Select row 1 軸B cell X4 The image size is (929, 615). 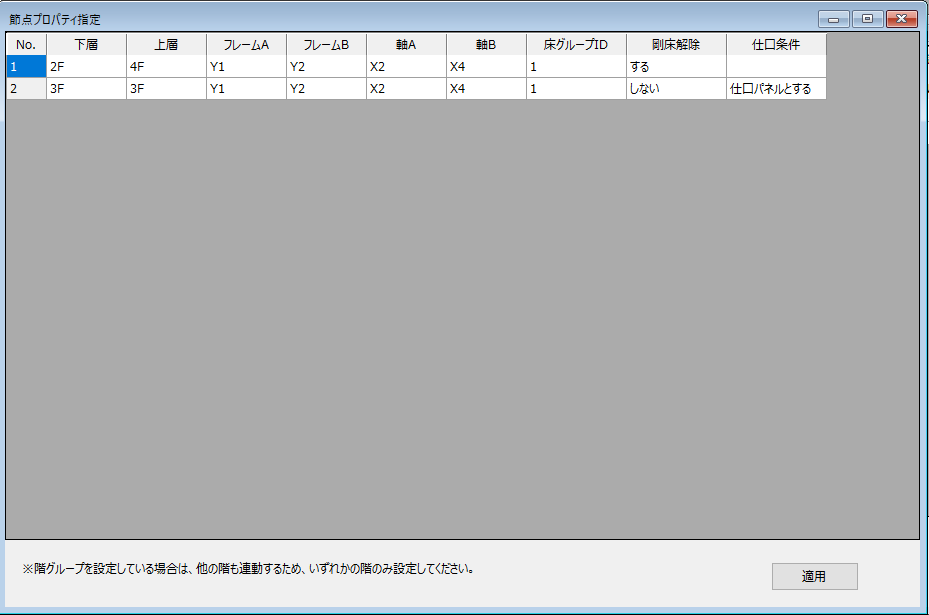tap(486, 66)
